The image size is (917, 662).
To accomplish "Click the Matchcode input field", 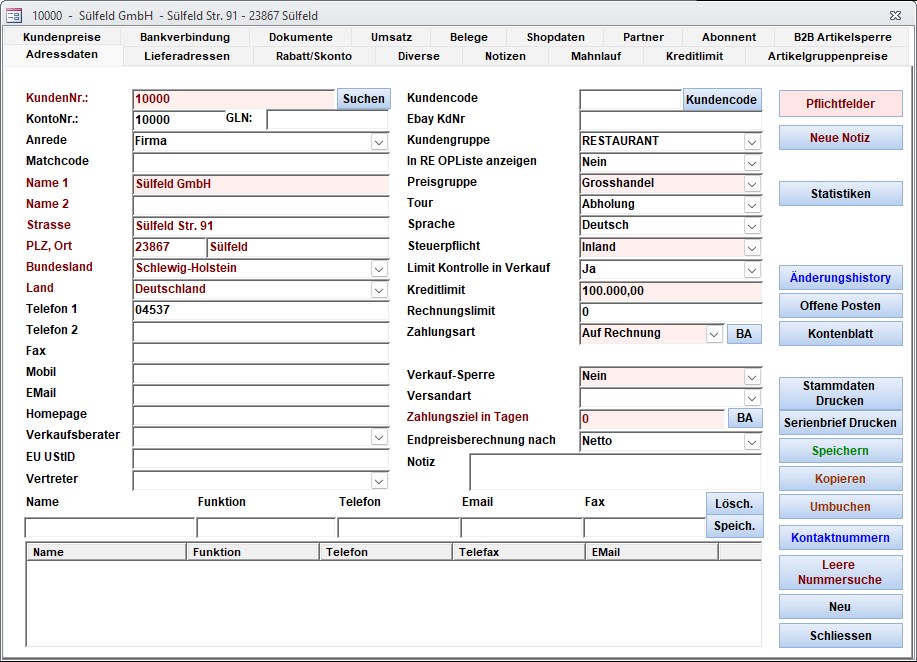I will tap(260, 162).
